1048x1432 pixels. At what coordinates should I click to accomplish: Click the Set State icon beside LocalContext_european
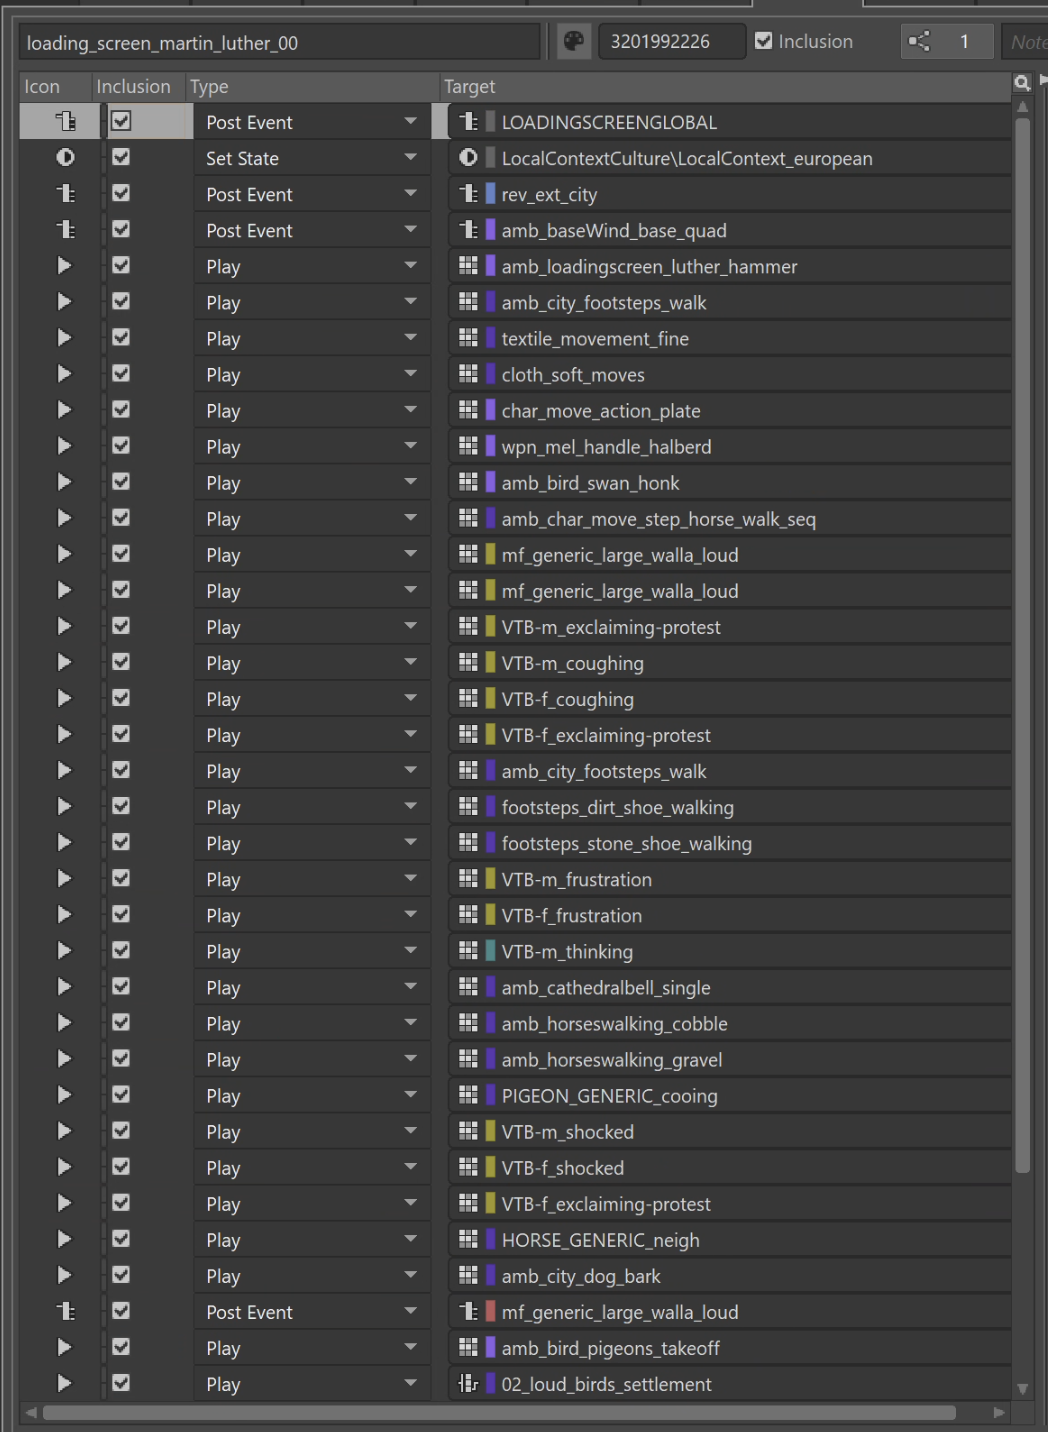(469, 157)
